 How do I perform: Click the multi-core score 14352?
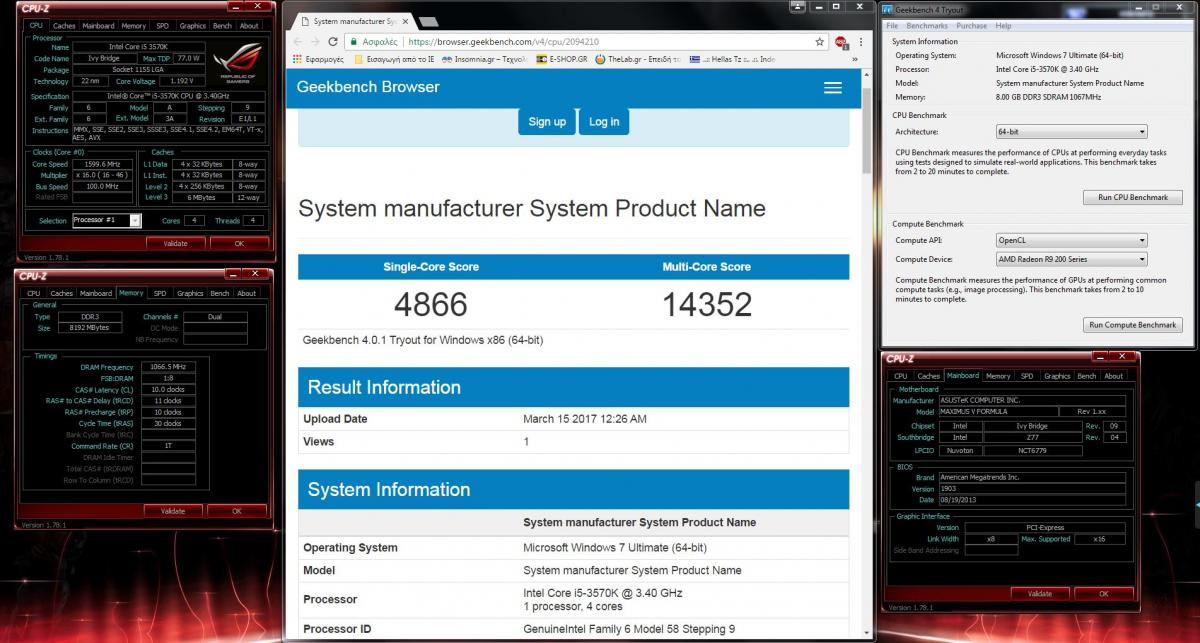pyautogui.click(x=707, y=304)
